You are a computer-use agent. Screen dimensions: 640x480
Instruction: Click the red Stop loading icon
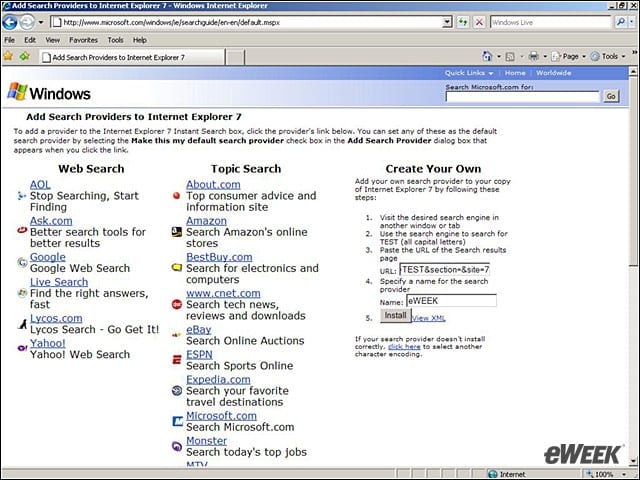pos(480,22)
